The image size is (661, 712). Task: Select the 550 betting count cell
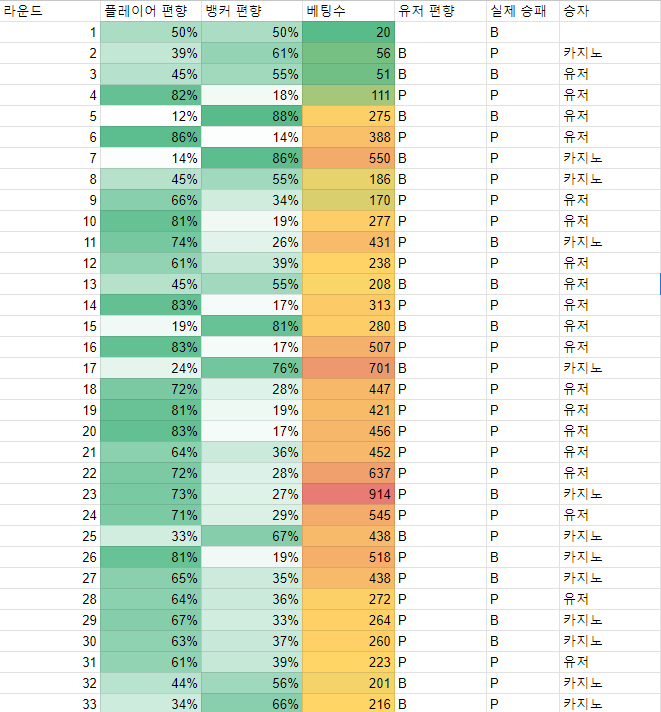[349, 158]
